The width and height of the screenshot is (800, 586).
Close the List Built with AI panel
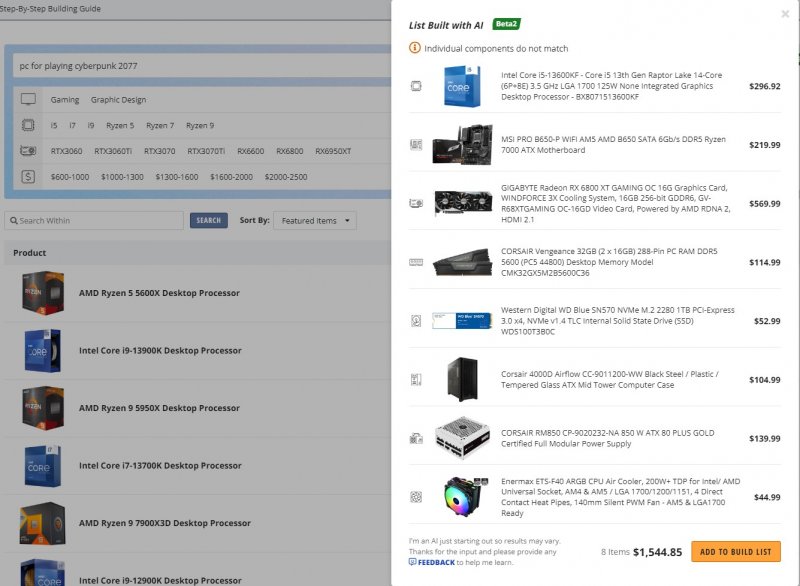click(x=785, y=14)
